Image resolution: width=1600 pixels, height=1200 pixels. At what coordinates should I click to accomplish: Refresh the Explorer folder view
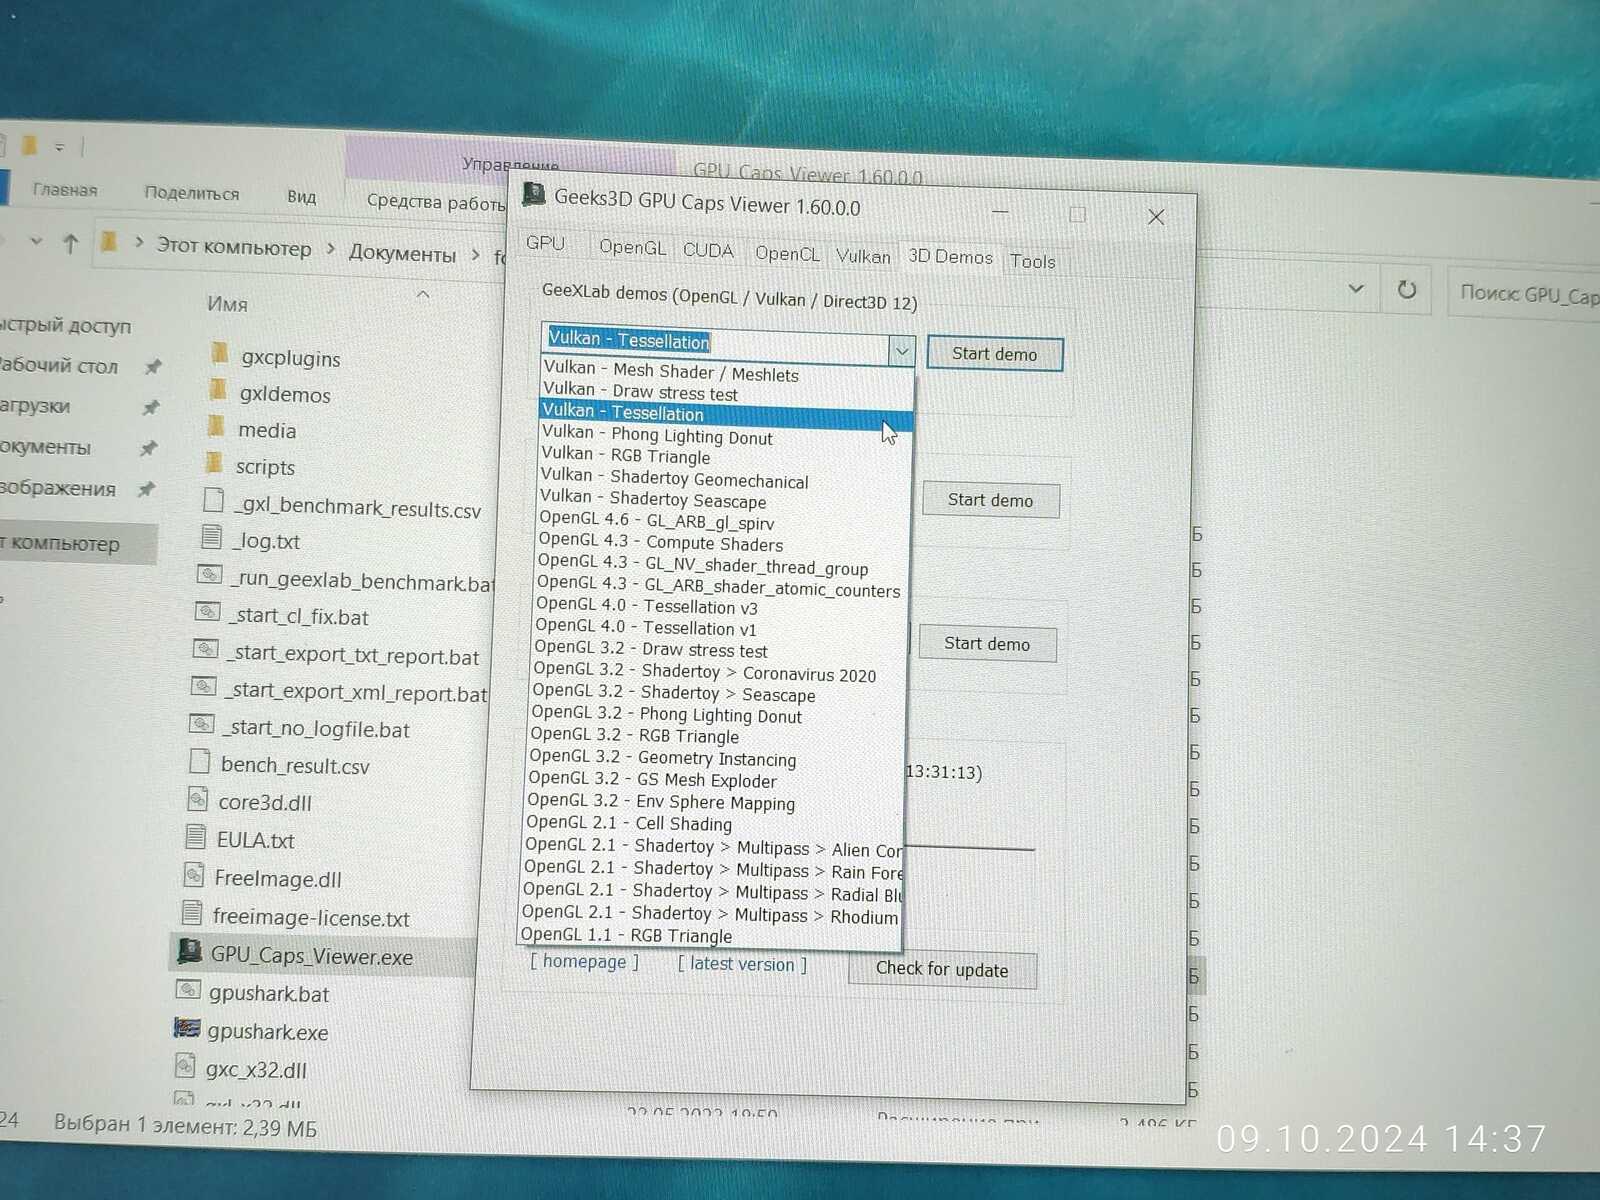click(1406, 289)
